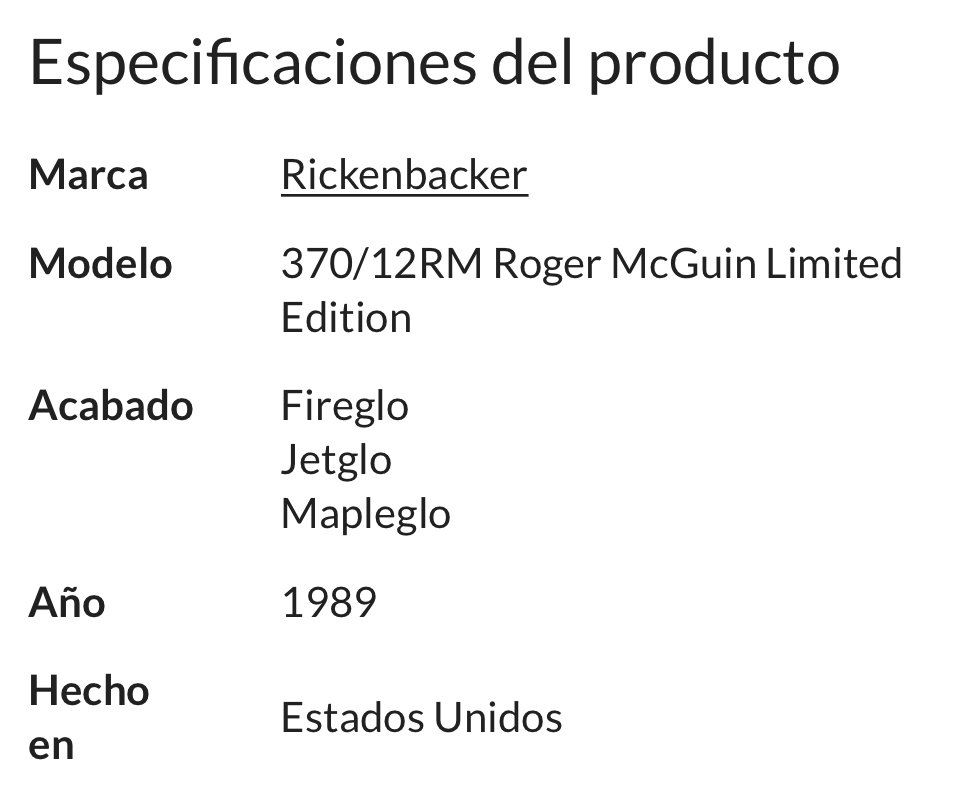The height and width of the screenshot is (785, 960).
Task: Click the word 'en' below 'Hecho'
Action: (x=52, y=745)
